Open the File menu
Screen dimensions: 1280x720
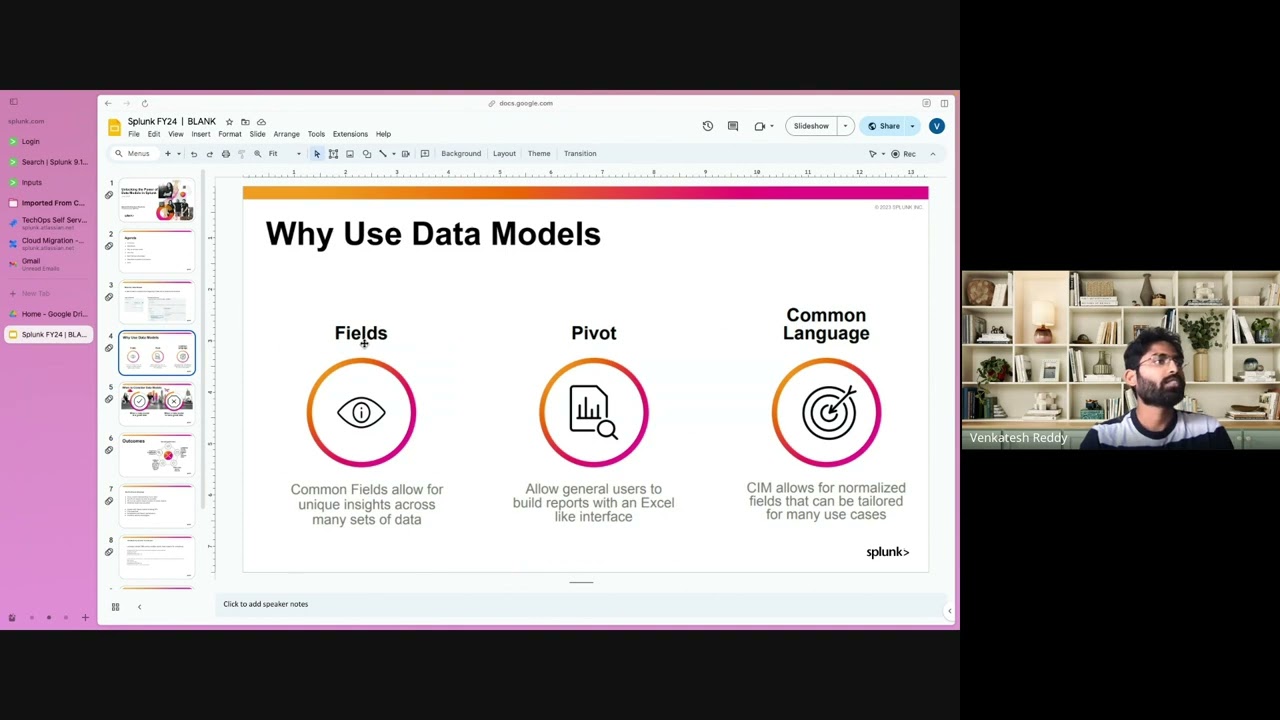[x=133, y=134]
